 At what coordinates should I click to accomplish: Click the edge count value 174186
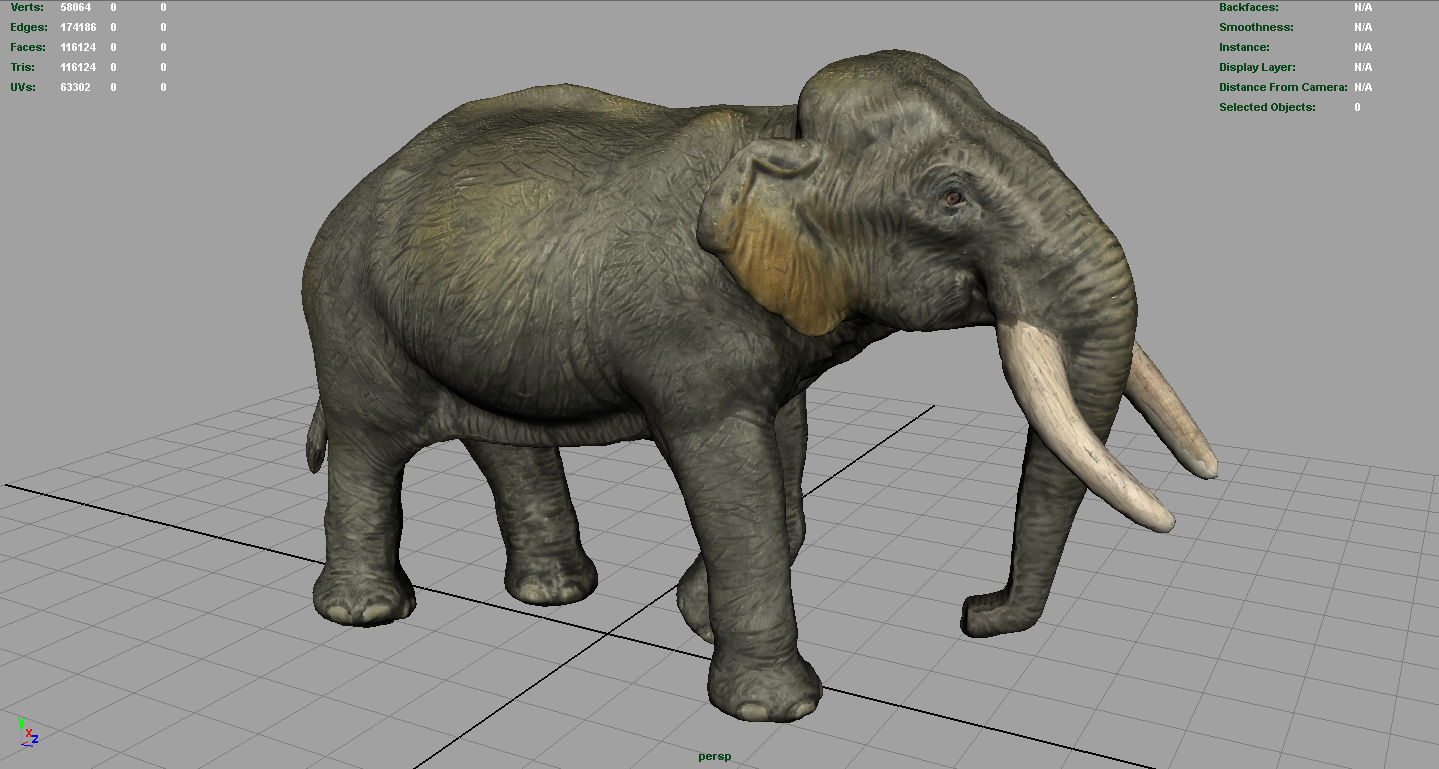78,27
